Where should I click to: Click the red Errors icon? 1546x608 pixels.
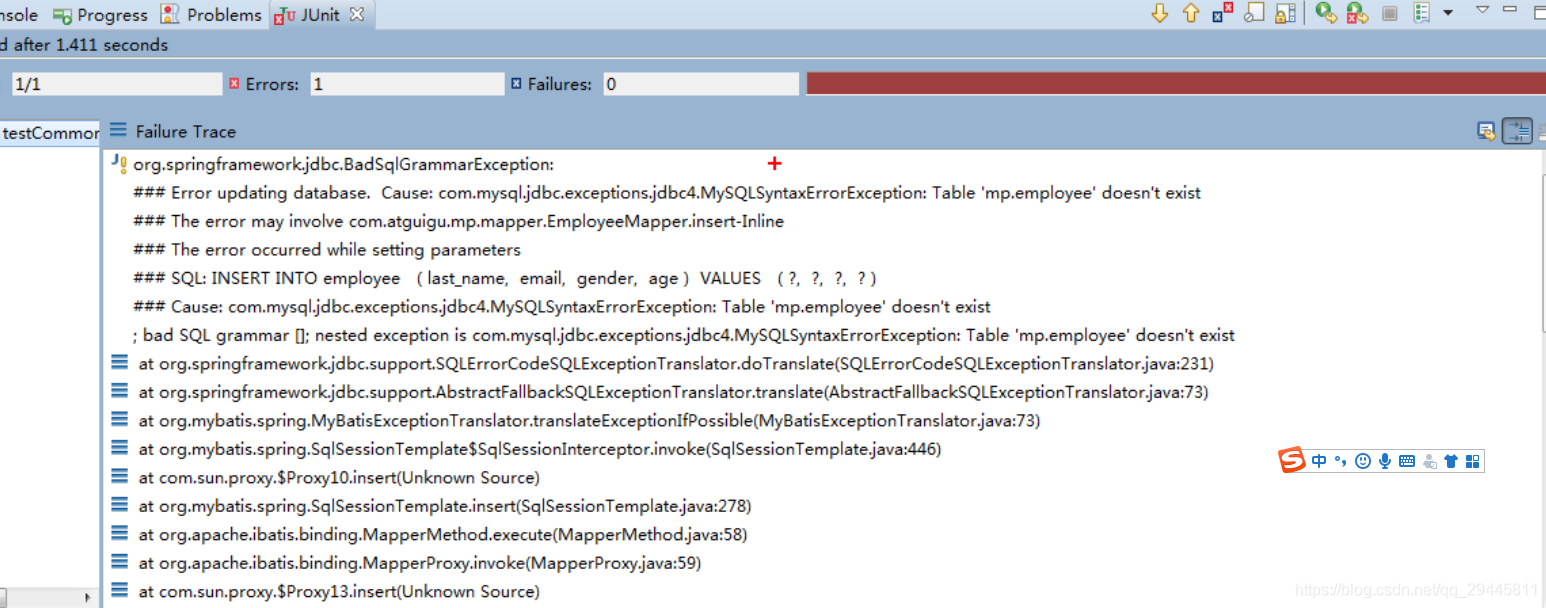click(235, 84)
